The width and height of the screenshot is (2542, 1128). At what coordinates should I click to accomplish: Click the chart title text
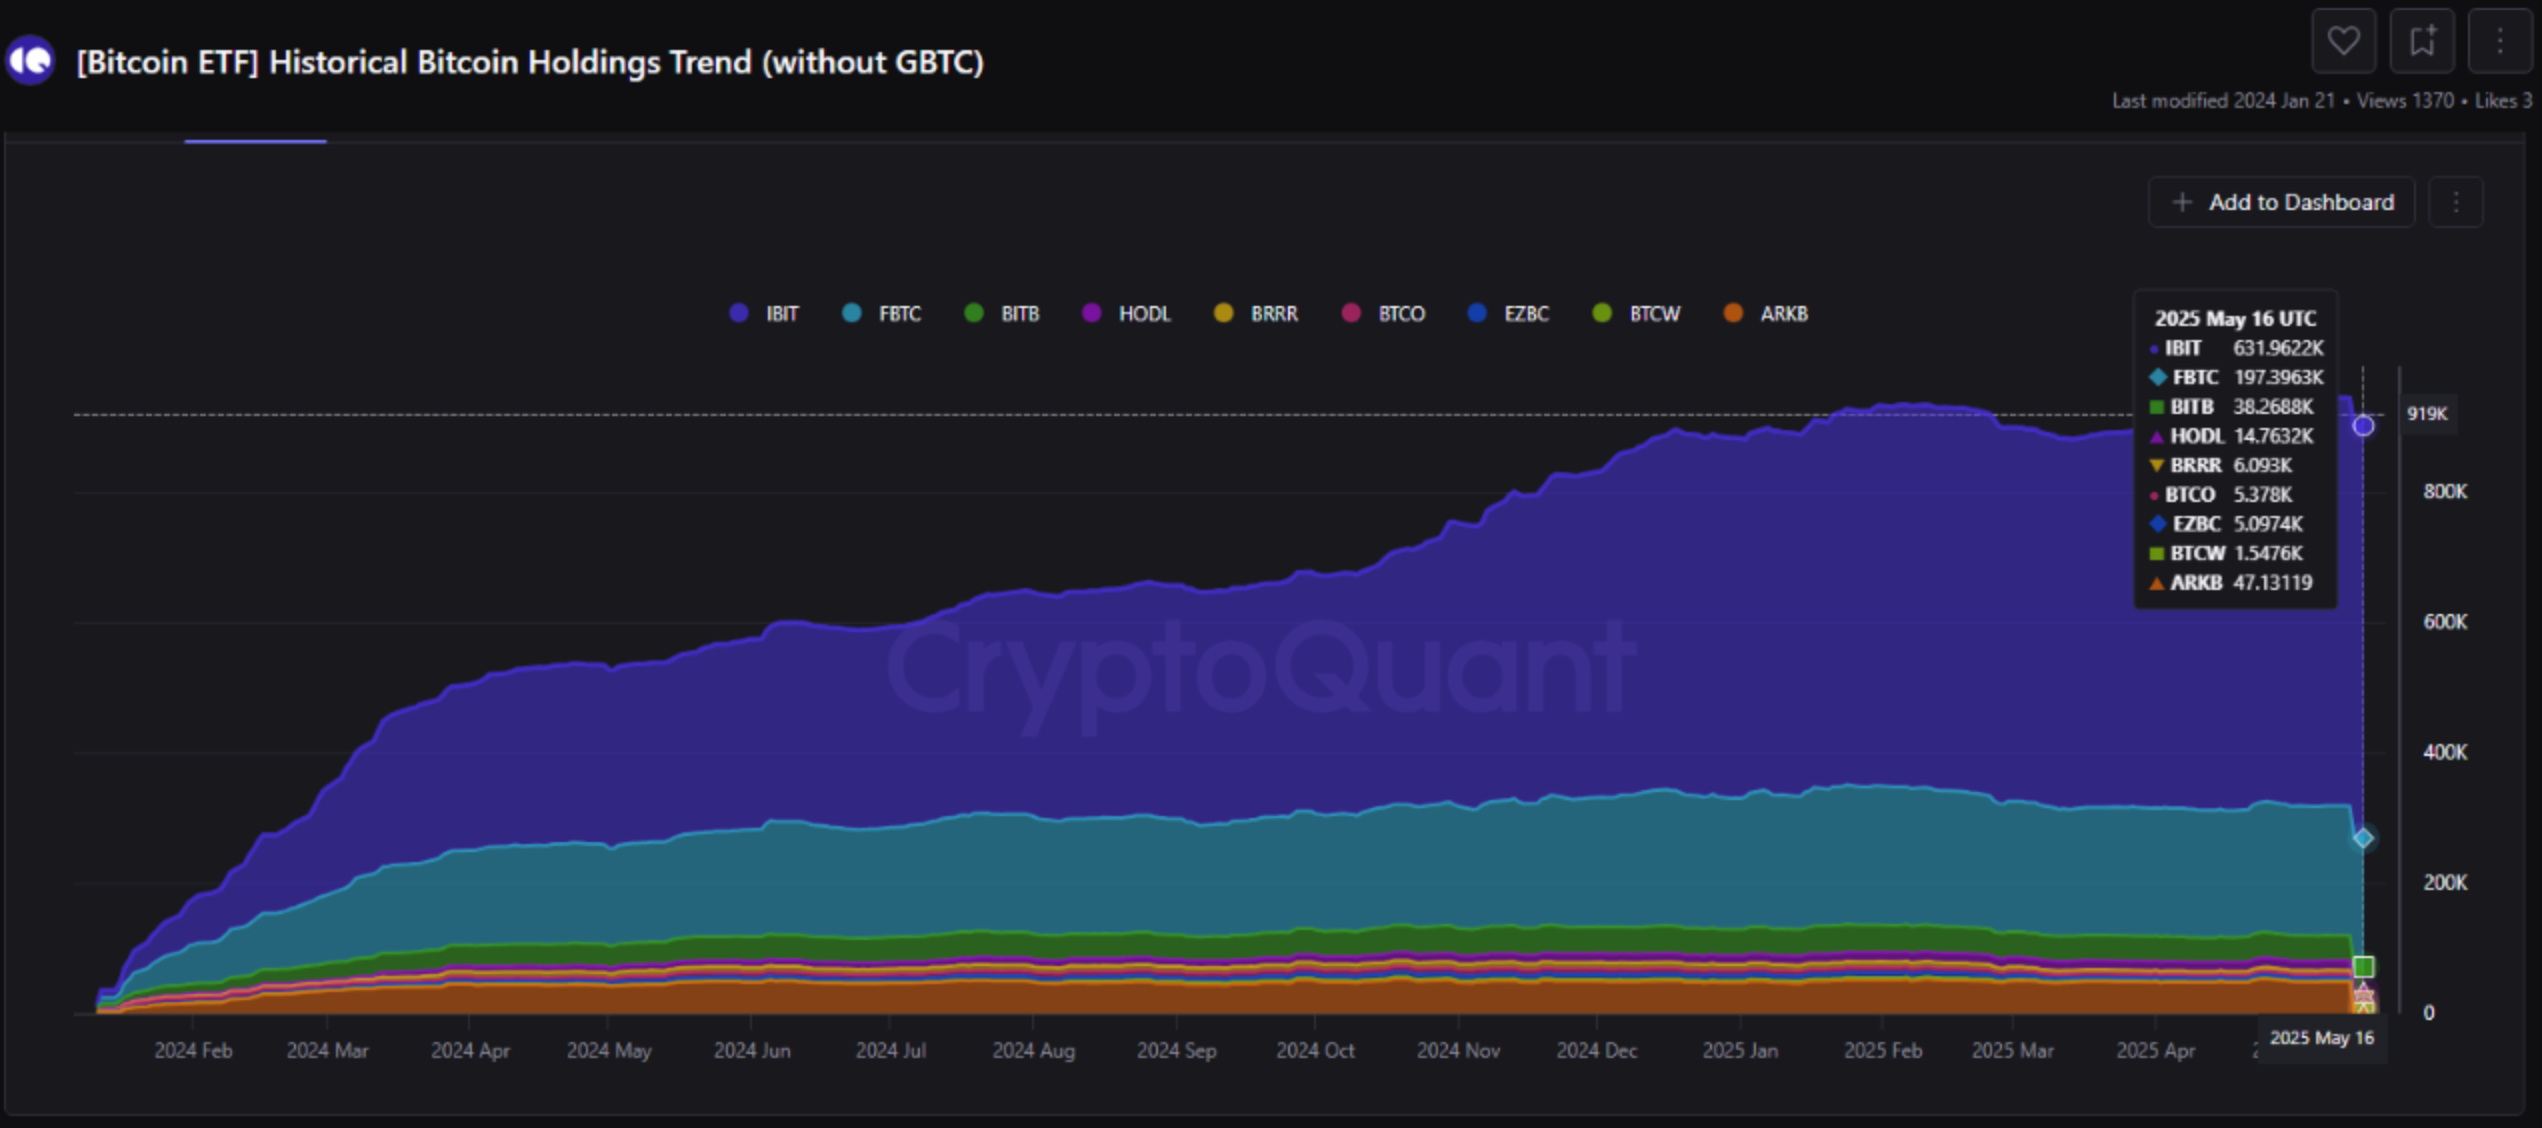pos(530,62)
